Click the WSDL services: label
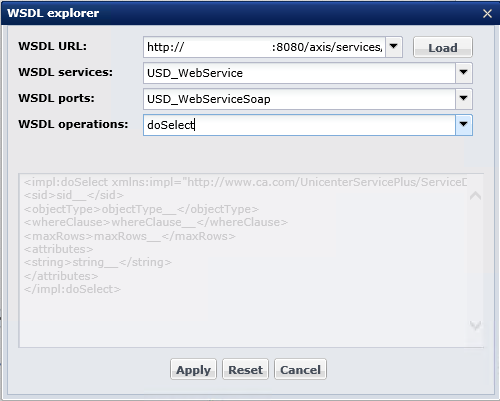500x401 pixels. [x=66, y=72]
